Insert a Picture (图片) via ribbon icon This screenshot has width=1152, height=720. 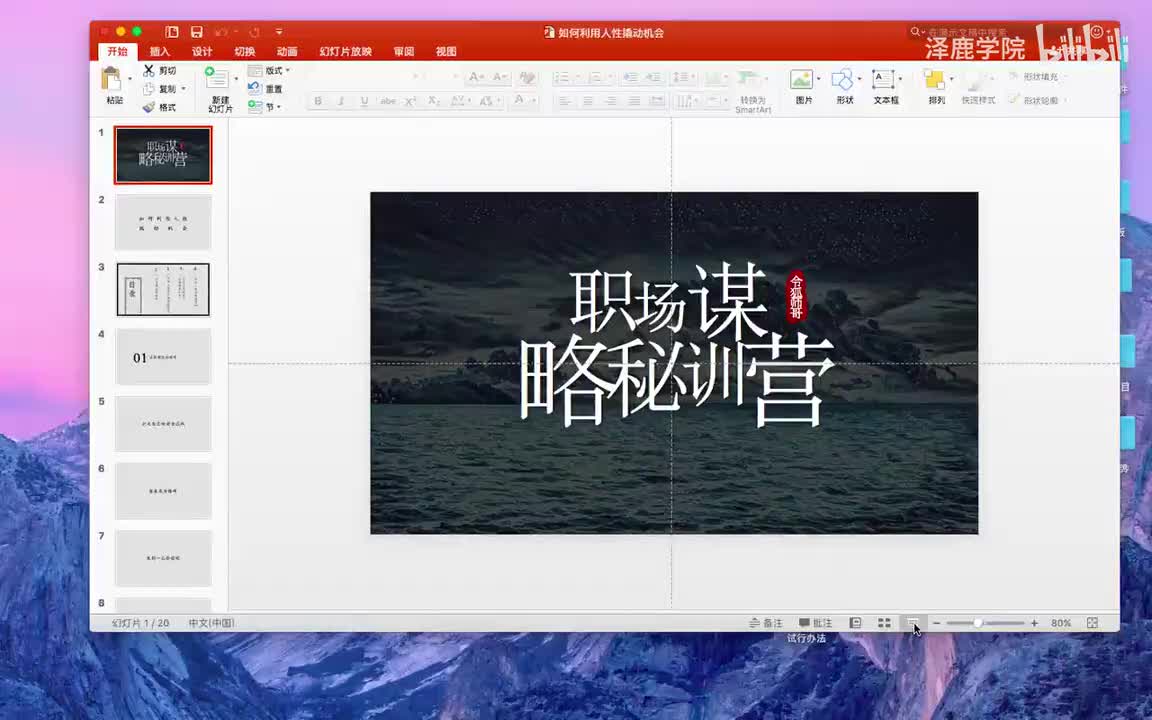[x=801, y=79]
